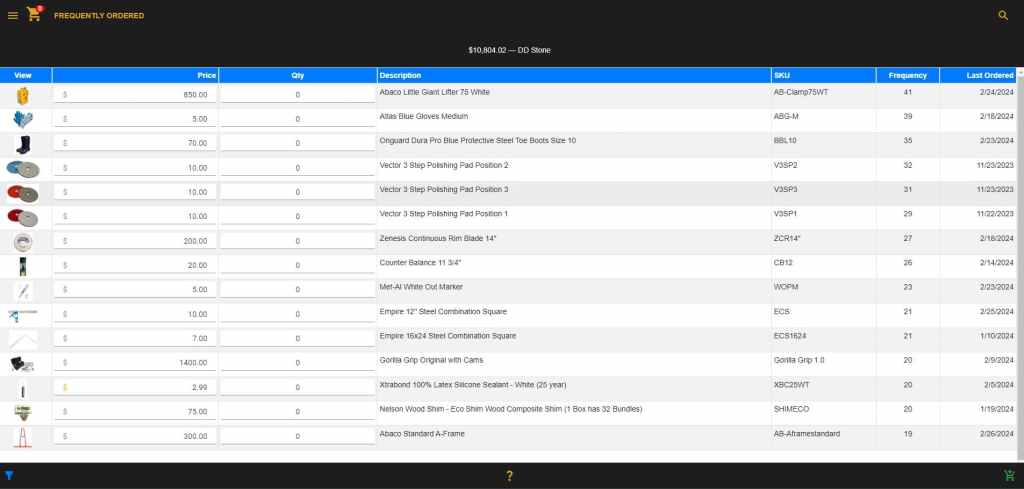Click the Qty field for Counter Balance 11 3/4"
Viewport: 1024px width, 489px height.
pyautogui.click(x=297, y=265)
